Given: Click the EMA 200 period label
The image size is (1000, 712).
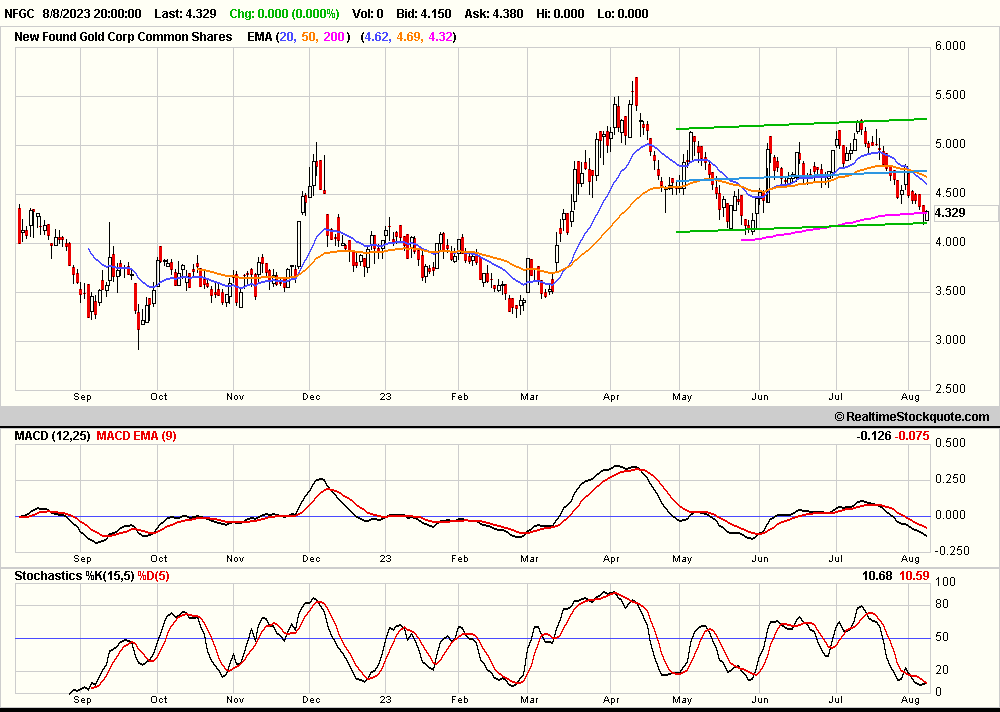Looking at the screenshot, I should (334, 37).
